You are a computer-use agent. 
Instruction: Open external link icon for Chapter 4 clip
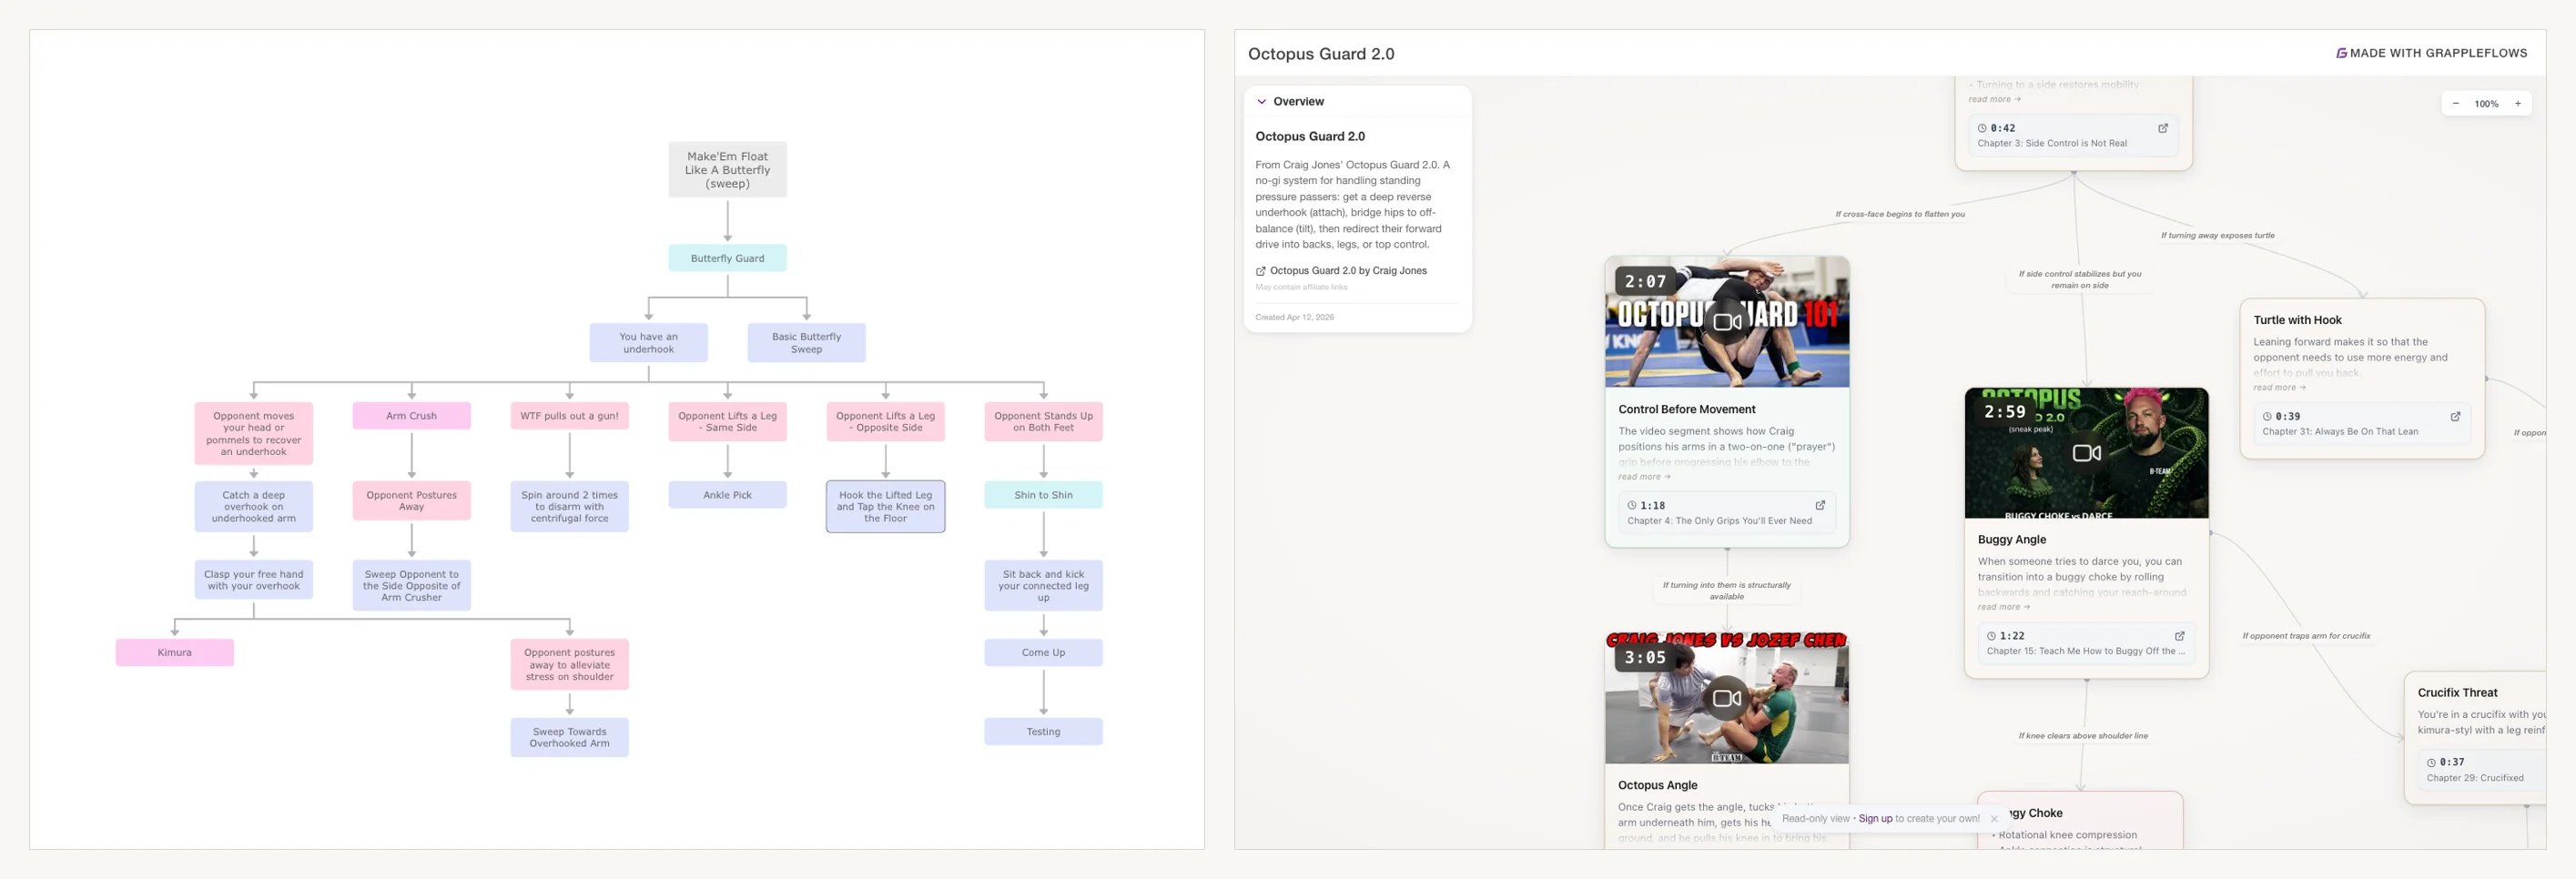1820,506
